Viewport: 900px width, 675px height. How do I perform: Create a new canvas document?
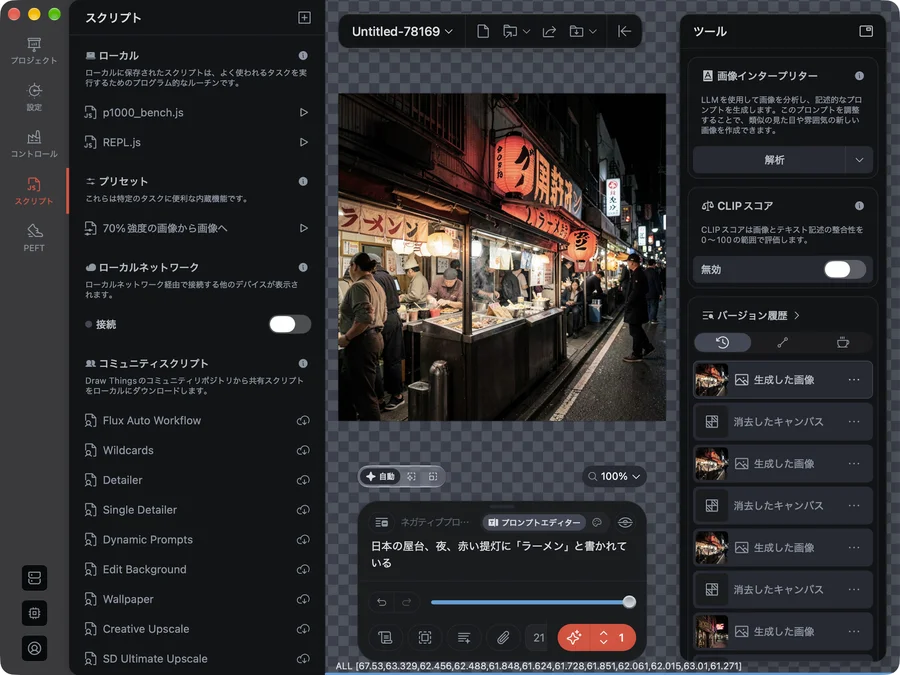click(x=483, y=32)
